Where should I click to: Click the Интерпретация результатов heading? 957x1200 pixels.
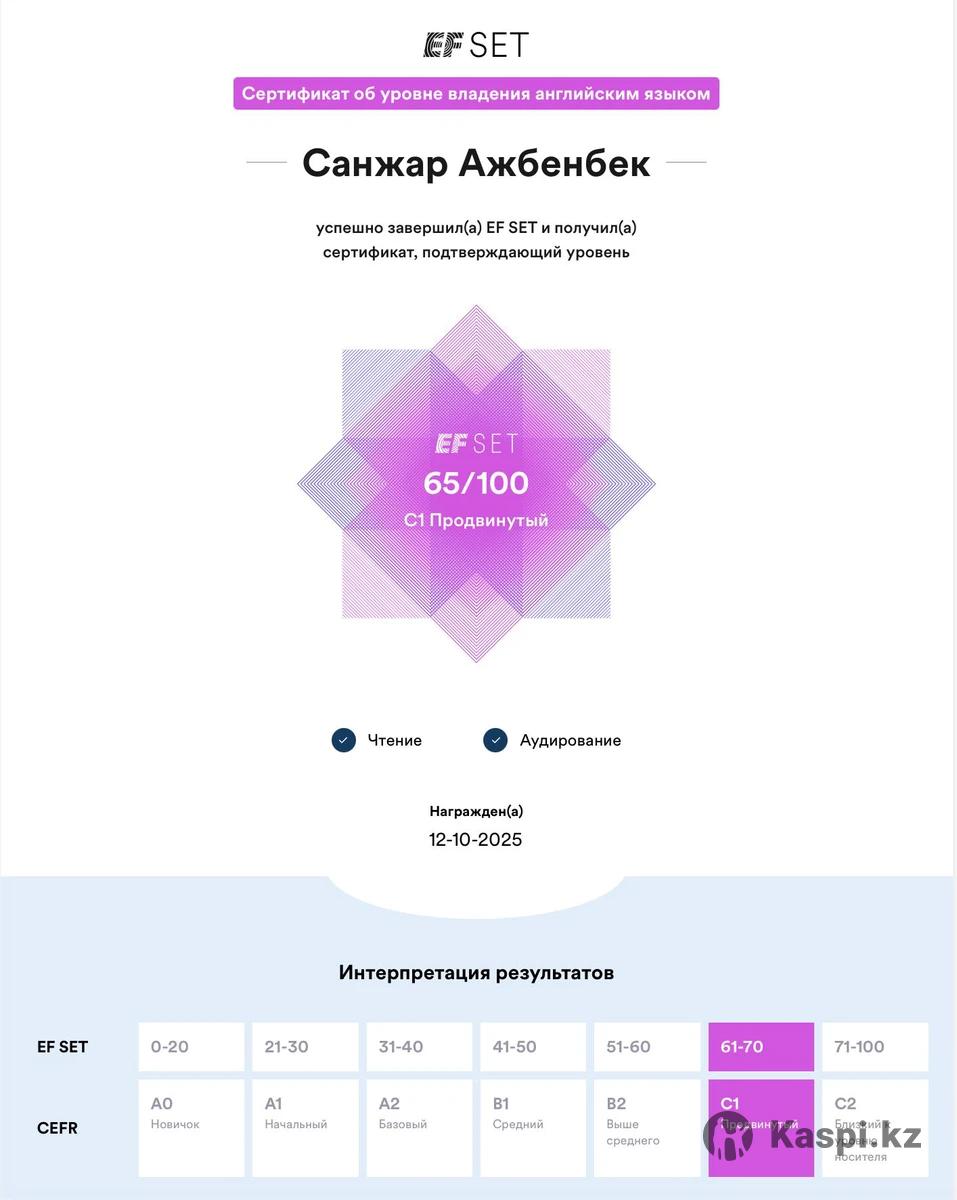click(476, 972)
